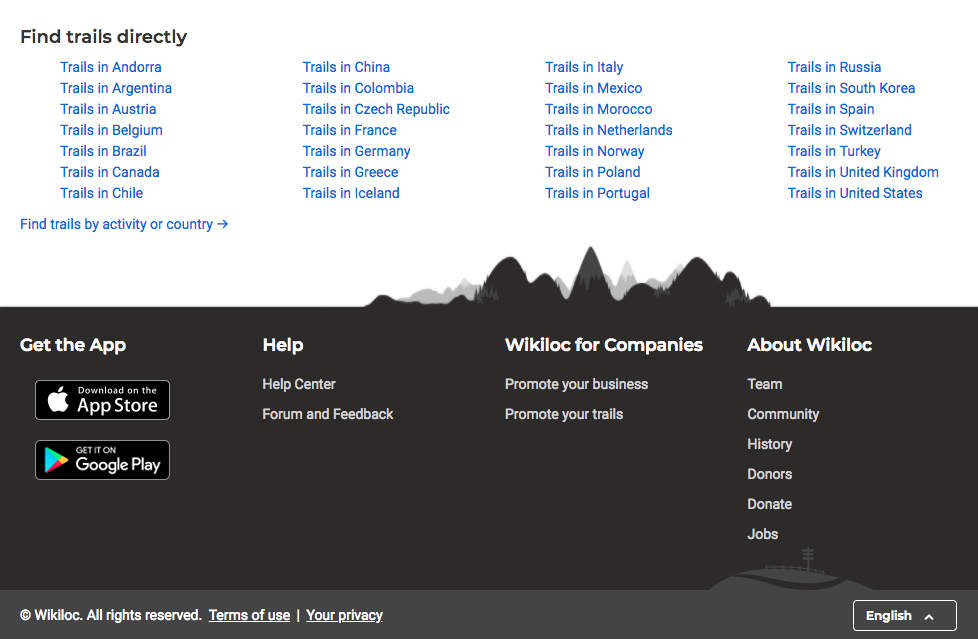
Task: Go to Trails in Switzerland
Action: [849, 130]
